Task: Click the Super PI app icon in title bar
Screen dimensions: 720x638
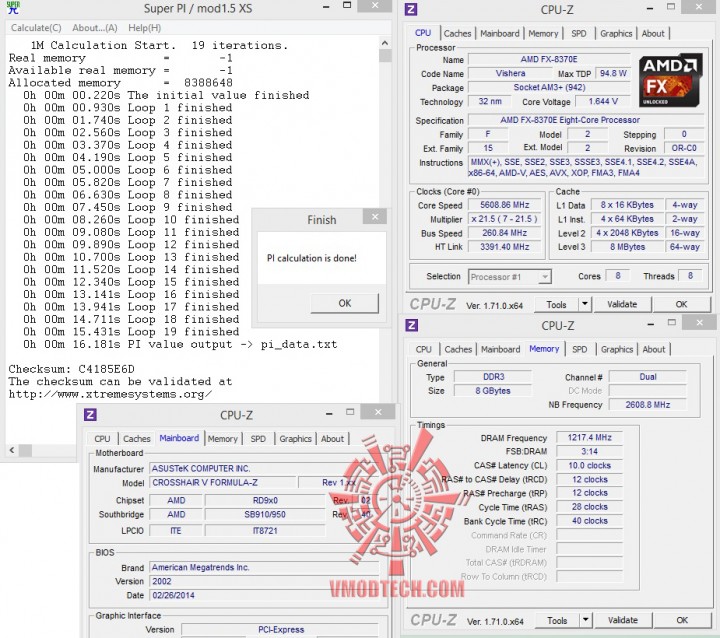Action: 12,7
